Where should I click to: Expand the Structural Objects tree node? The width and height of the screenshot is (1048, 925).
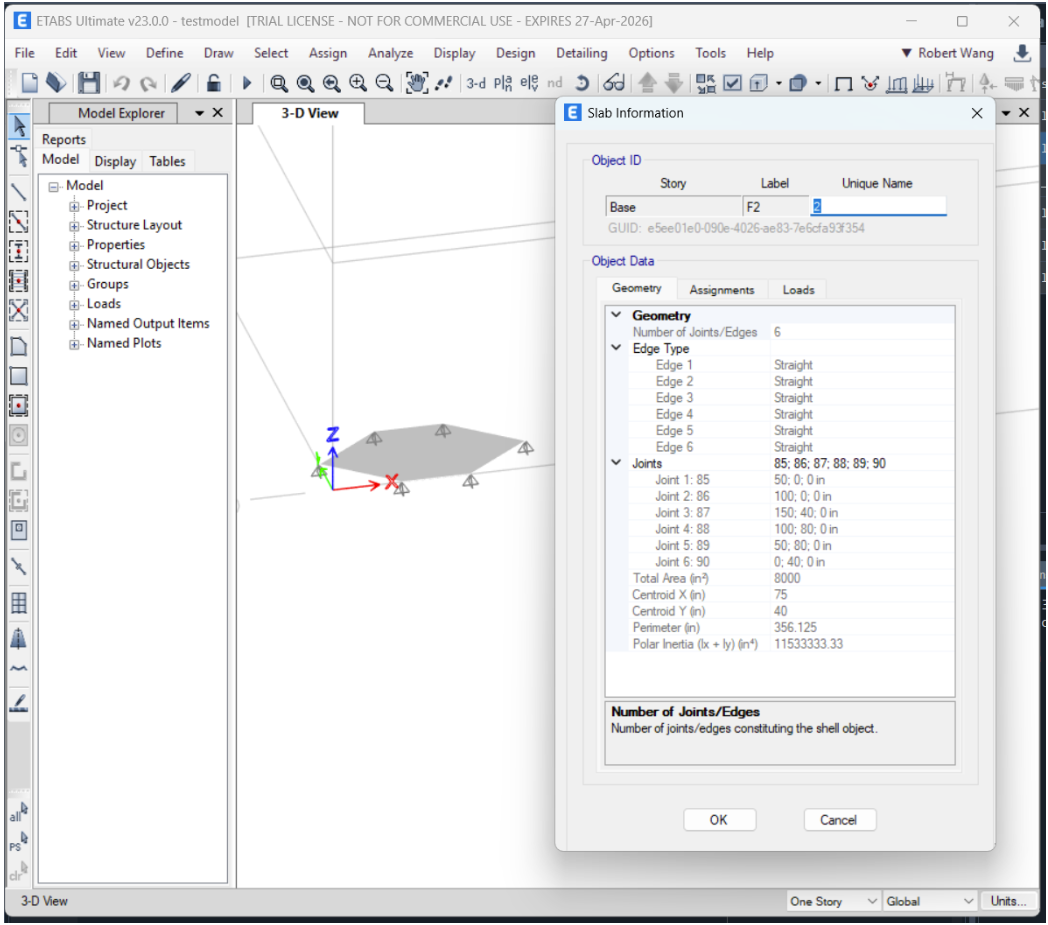tap(74, 265)
